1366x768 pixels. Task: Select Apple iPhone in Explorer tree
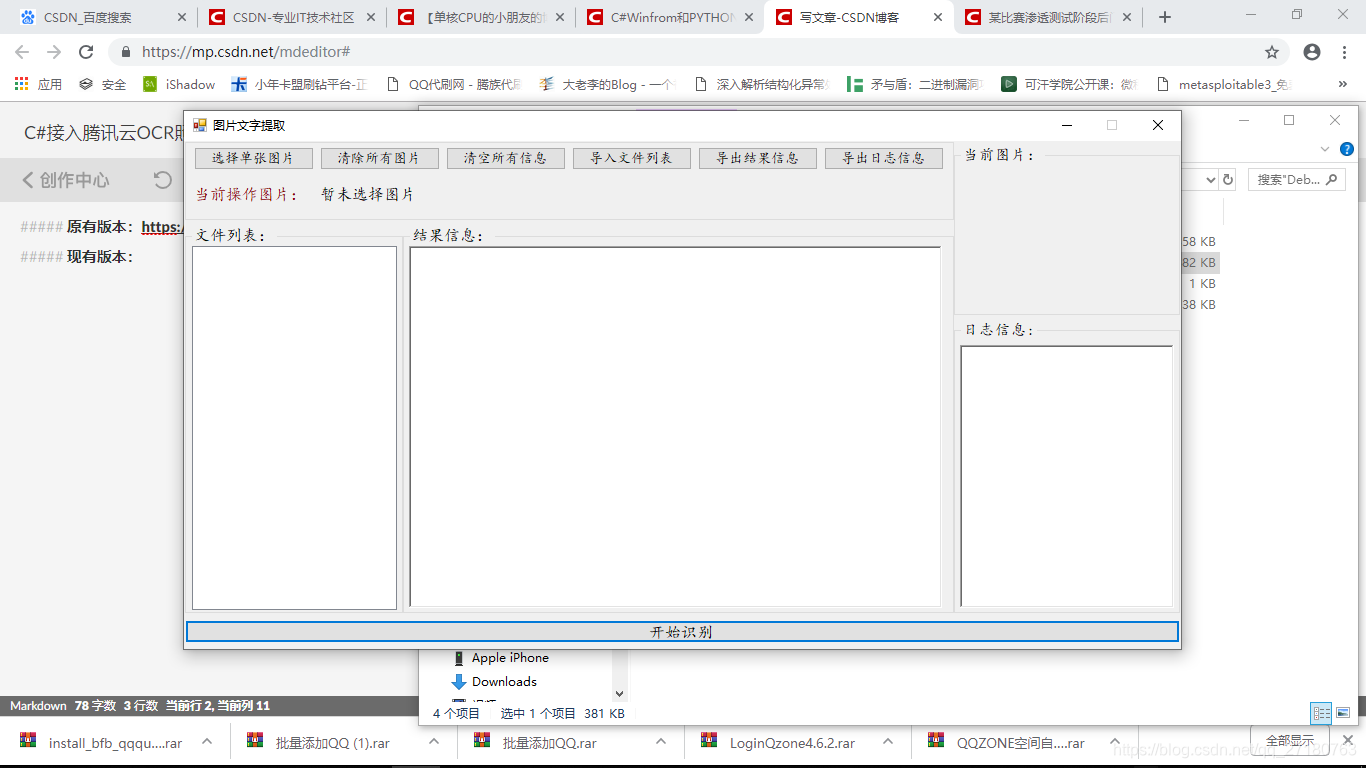coord(500,658)
